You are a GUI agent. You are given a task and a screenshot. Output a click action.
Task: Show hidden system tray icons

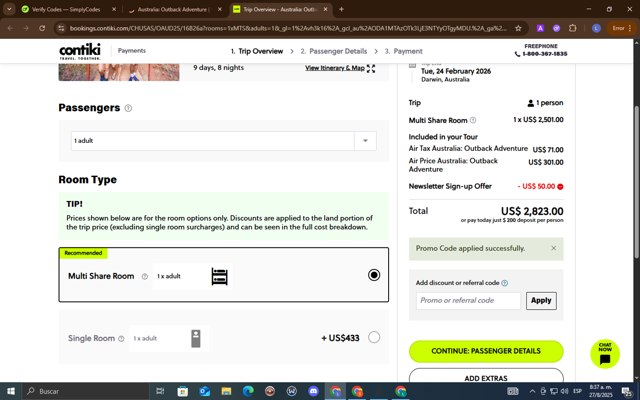(532, 391)
